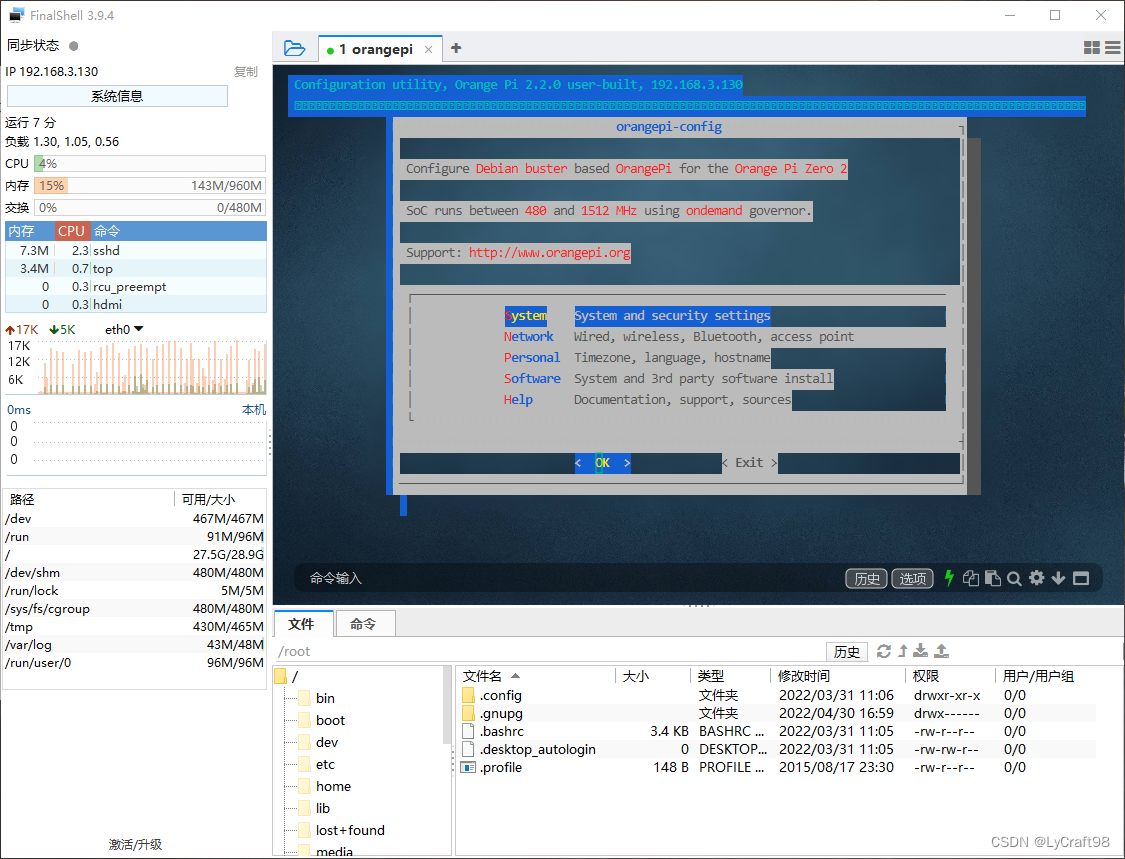1125x859 pixels.
Task: Sort processes by 命令 column
Action: point(179,231)
